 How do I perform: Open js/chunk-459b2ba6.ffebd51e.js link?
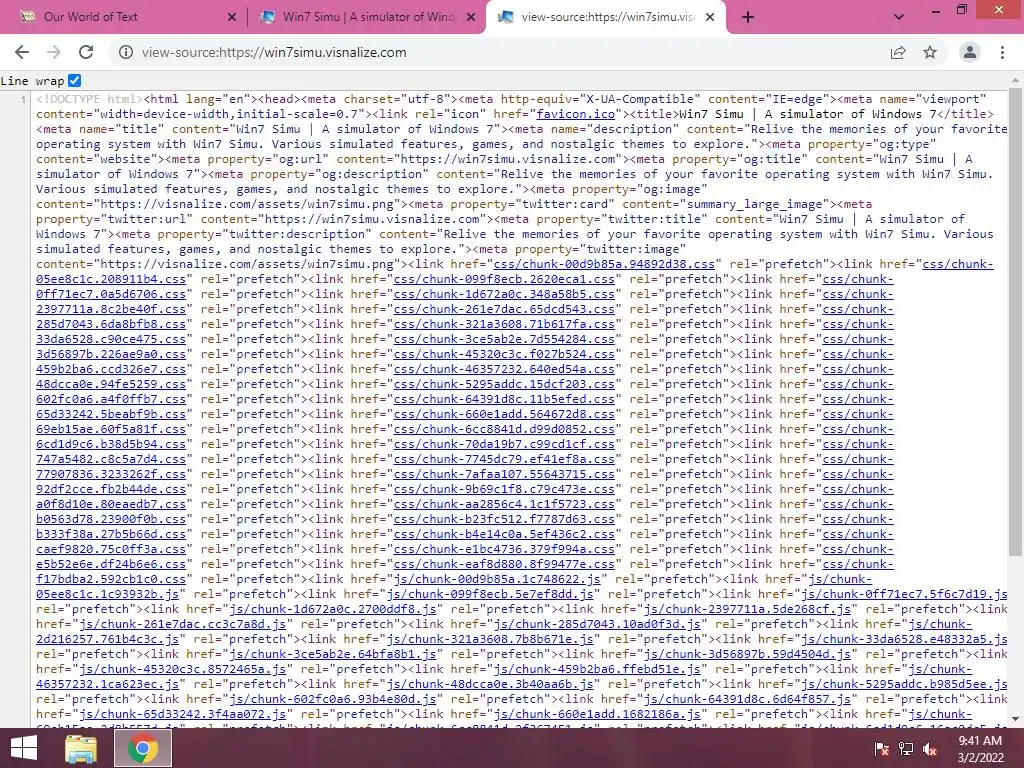[597, 669]
